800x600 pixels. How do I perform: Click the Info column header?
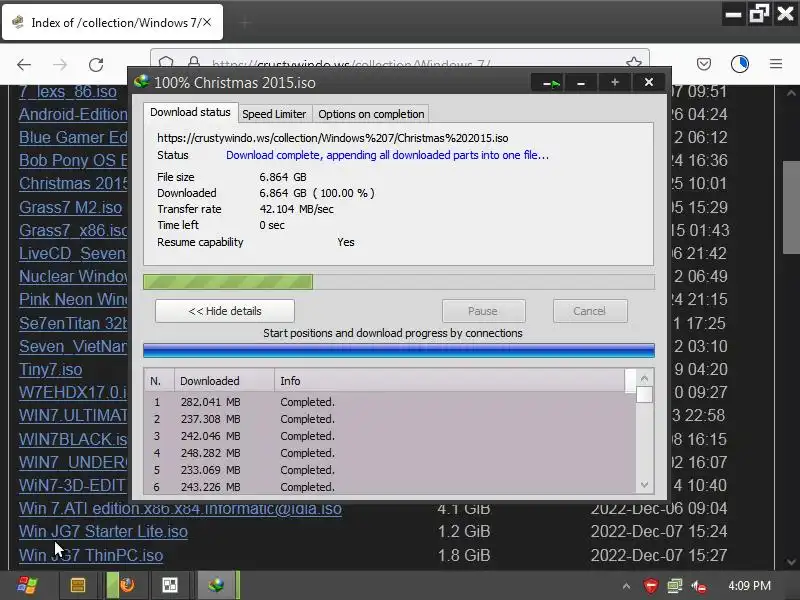click(x=449, y=381)
